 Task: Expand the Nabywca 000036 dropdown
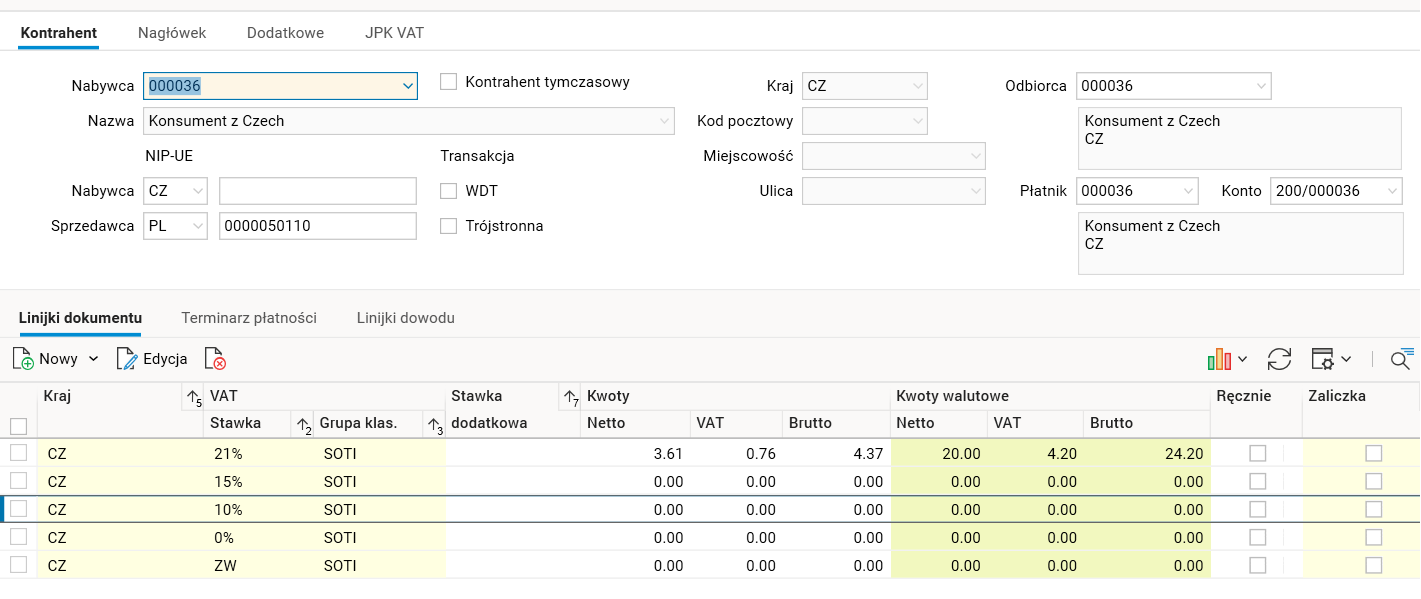coord(408,87)
